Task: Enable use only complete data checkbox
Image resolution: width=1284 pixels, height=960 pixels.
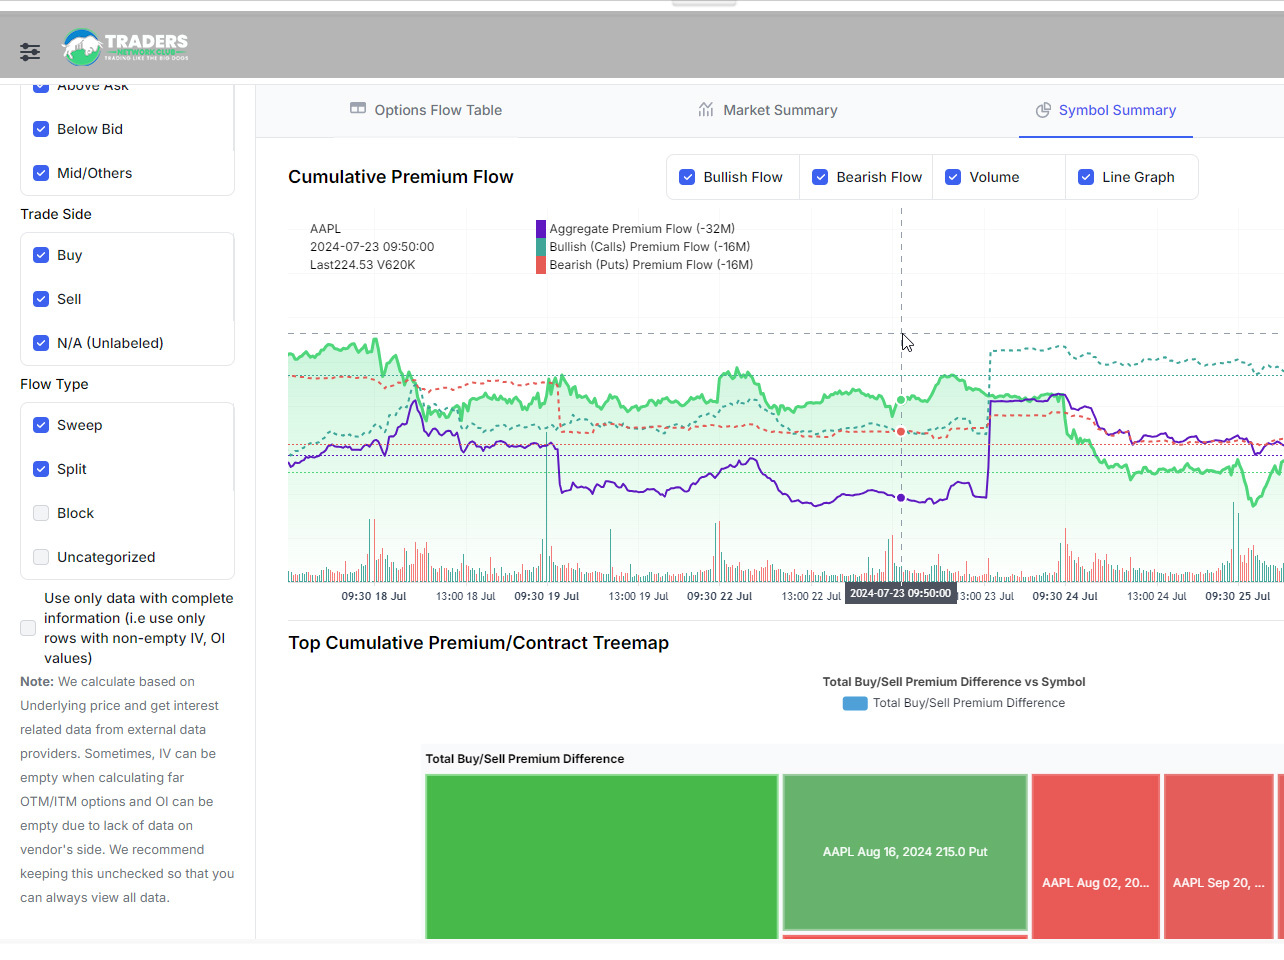Action: click(28, 628)
